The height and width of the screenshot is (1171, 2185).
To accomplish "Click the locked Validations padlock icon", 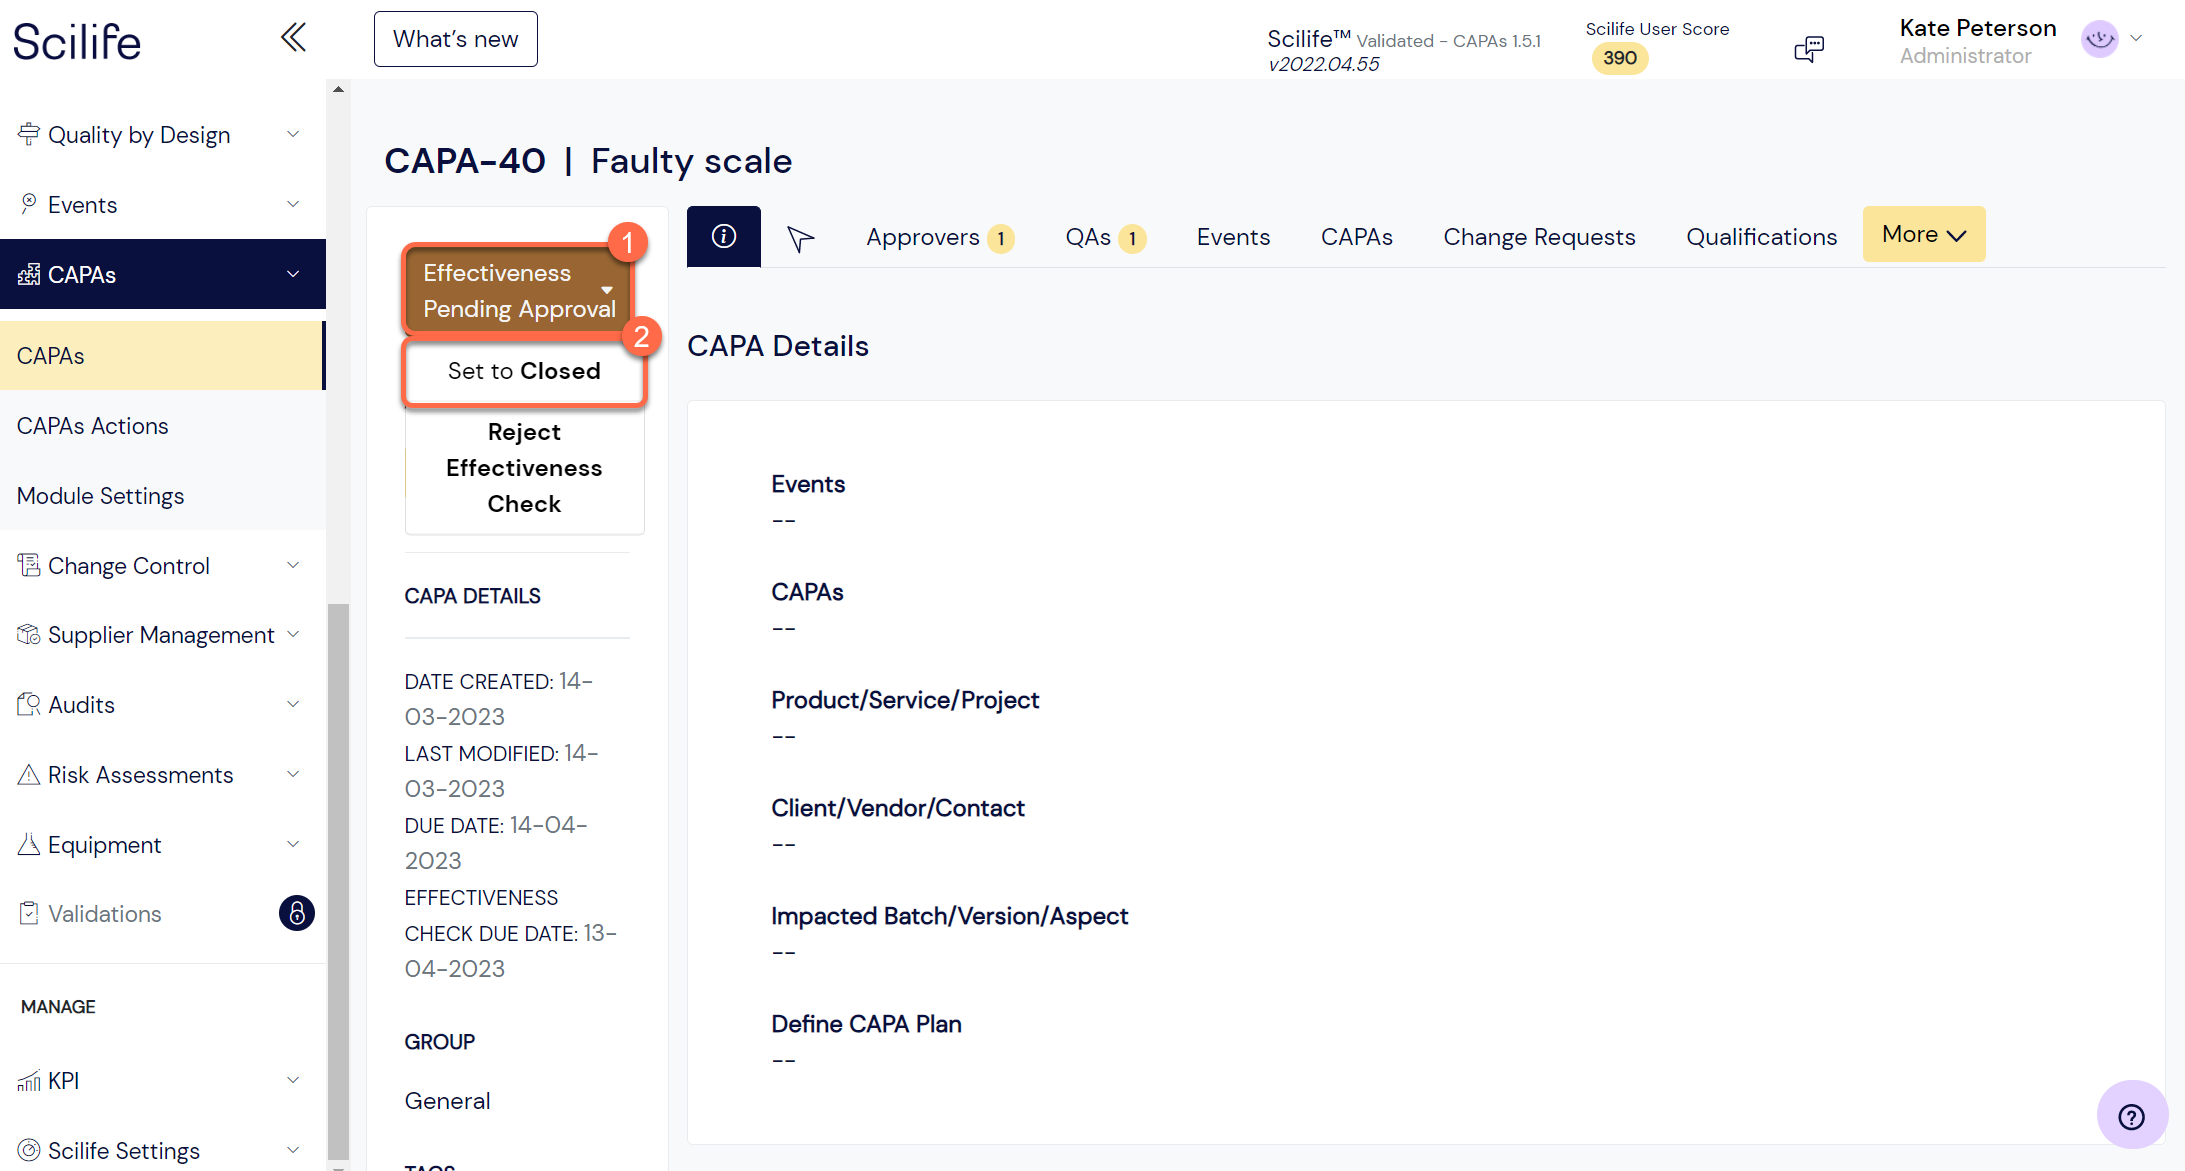I will (x=296, y=913).
